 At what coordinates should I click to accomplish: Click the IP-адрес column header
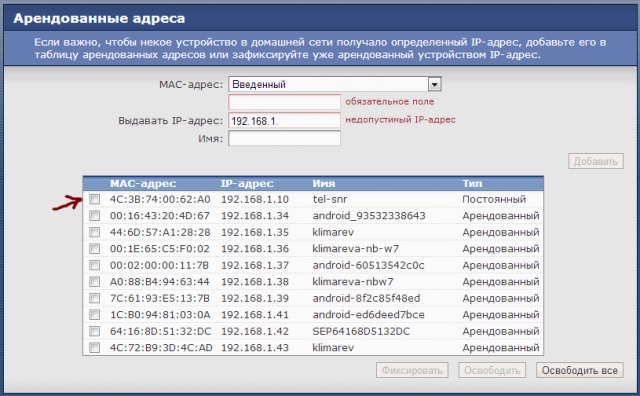pyautogui.click(x=247, y=184)
